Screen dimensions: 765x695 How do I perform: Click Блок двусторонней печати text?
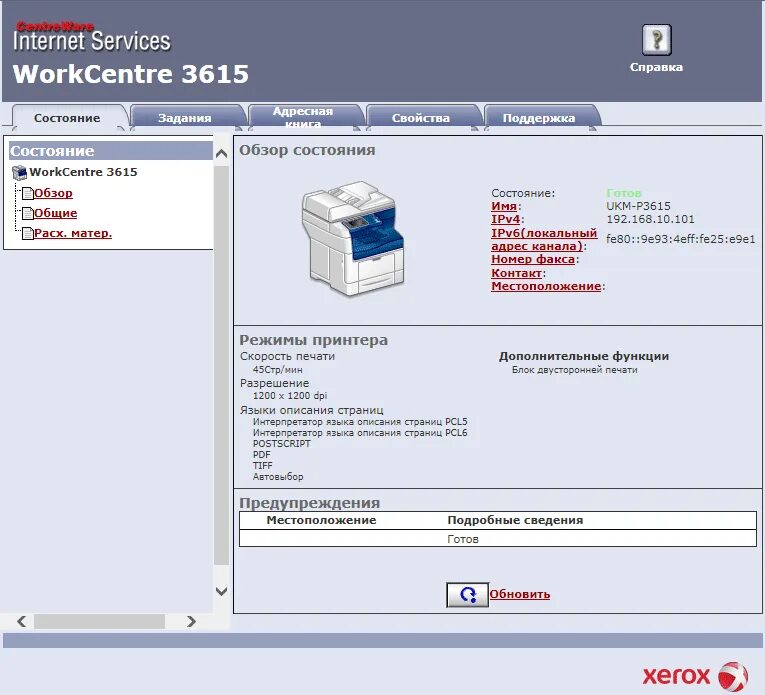point(575,370)
